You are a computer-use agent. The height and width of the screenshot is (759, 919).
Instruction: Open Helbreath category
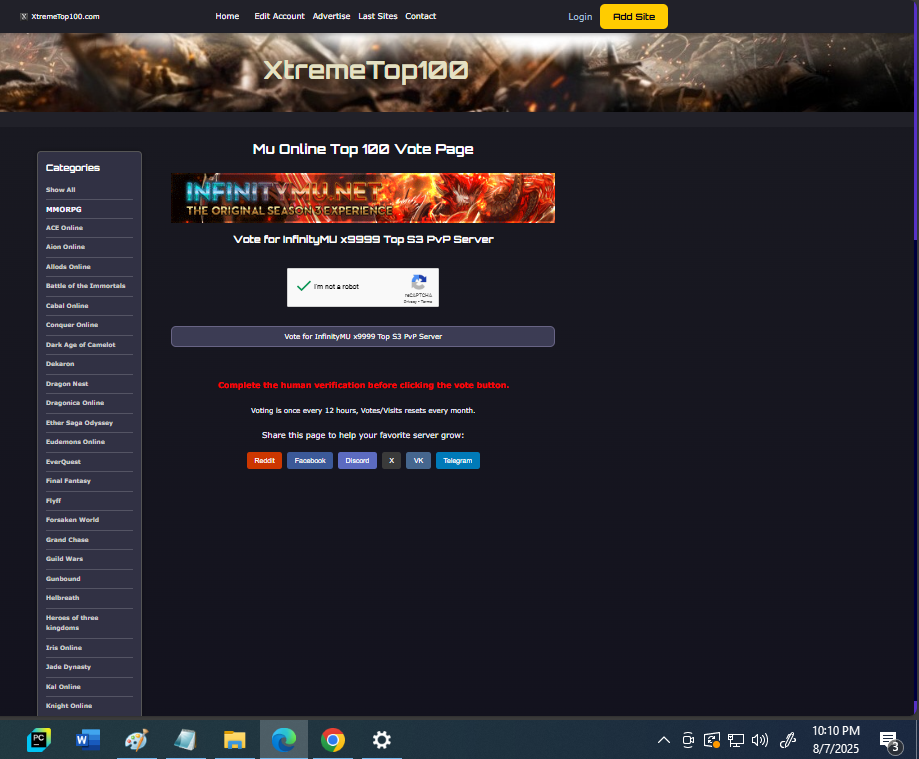tap(62, 598)
